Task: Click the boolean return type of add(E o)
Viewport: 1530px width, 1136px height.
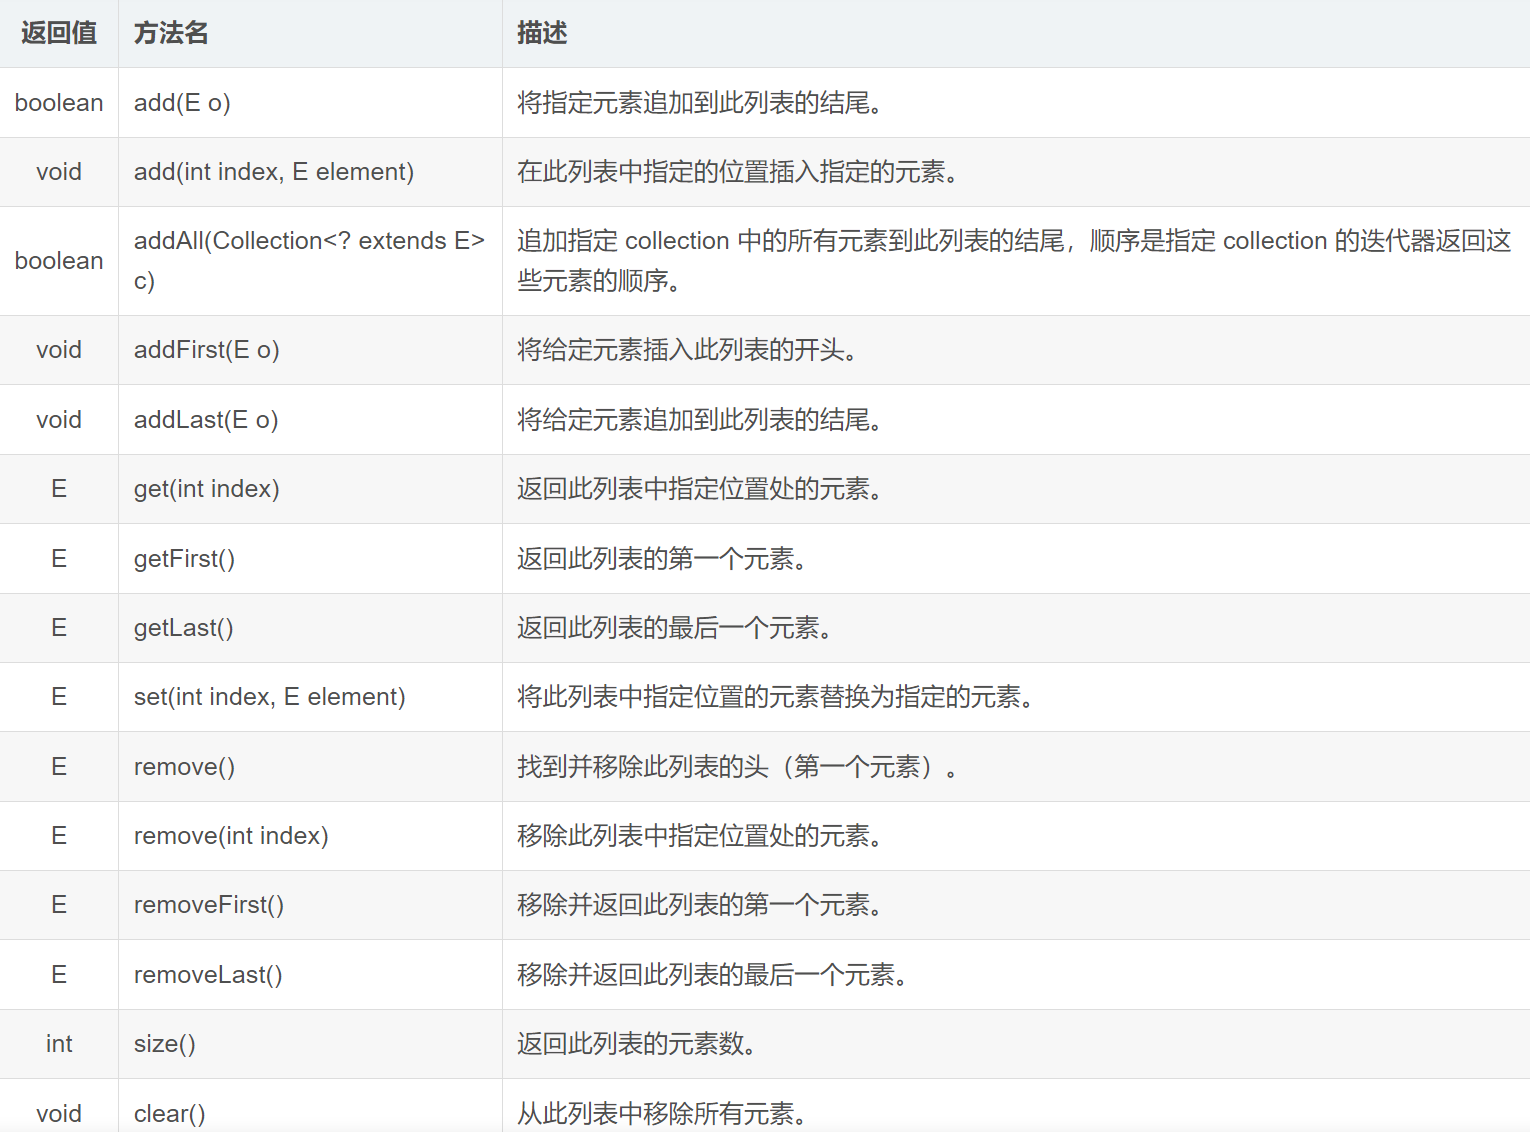Action: point(58,102)
